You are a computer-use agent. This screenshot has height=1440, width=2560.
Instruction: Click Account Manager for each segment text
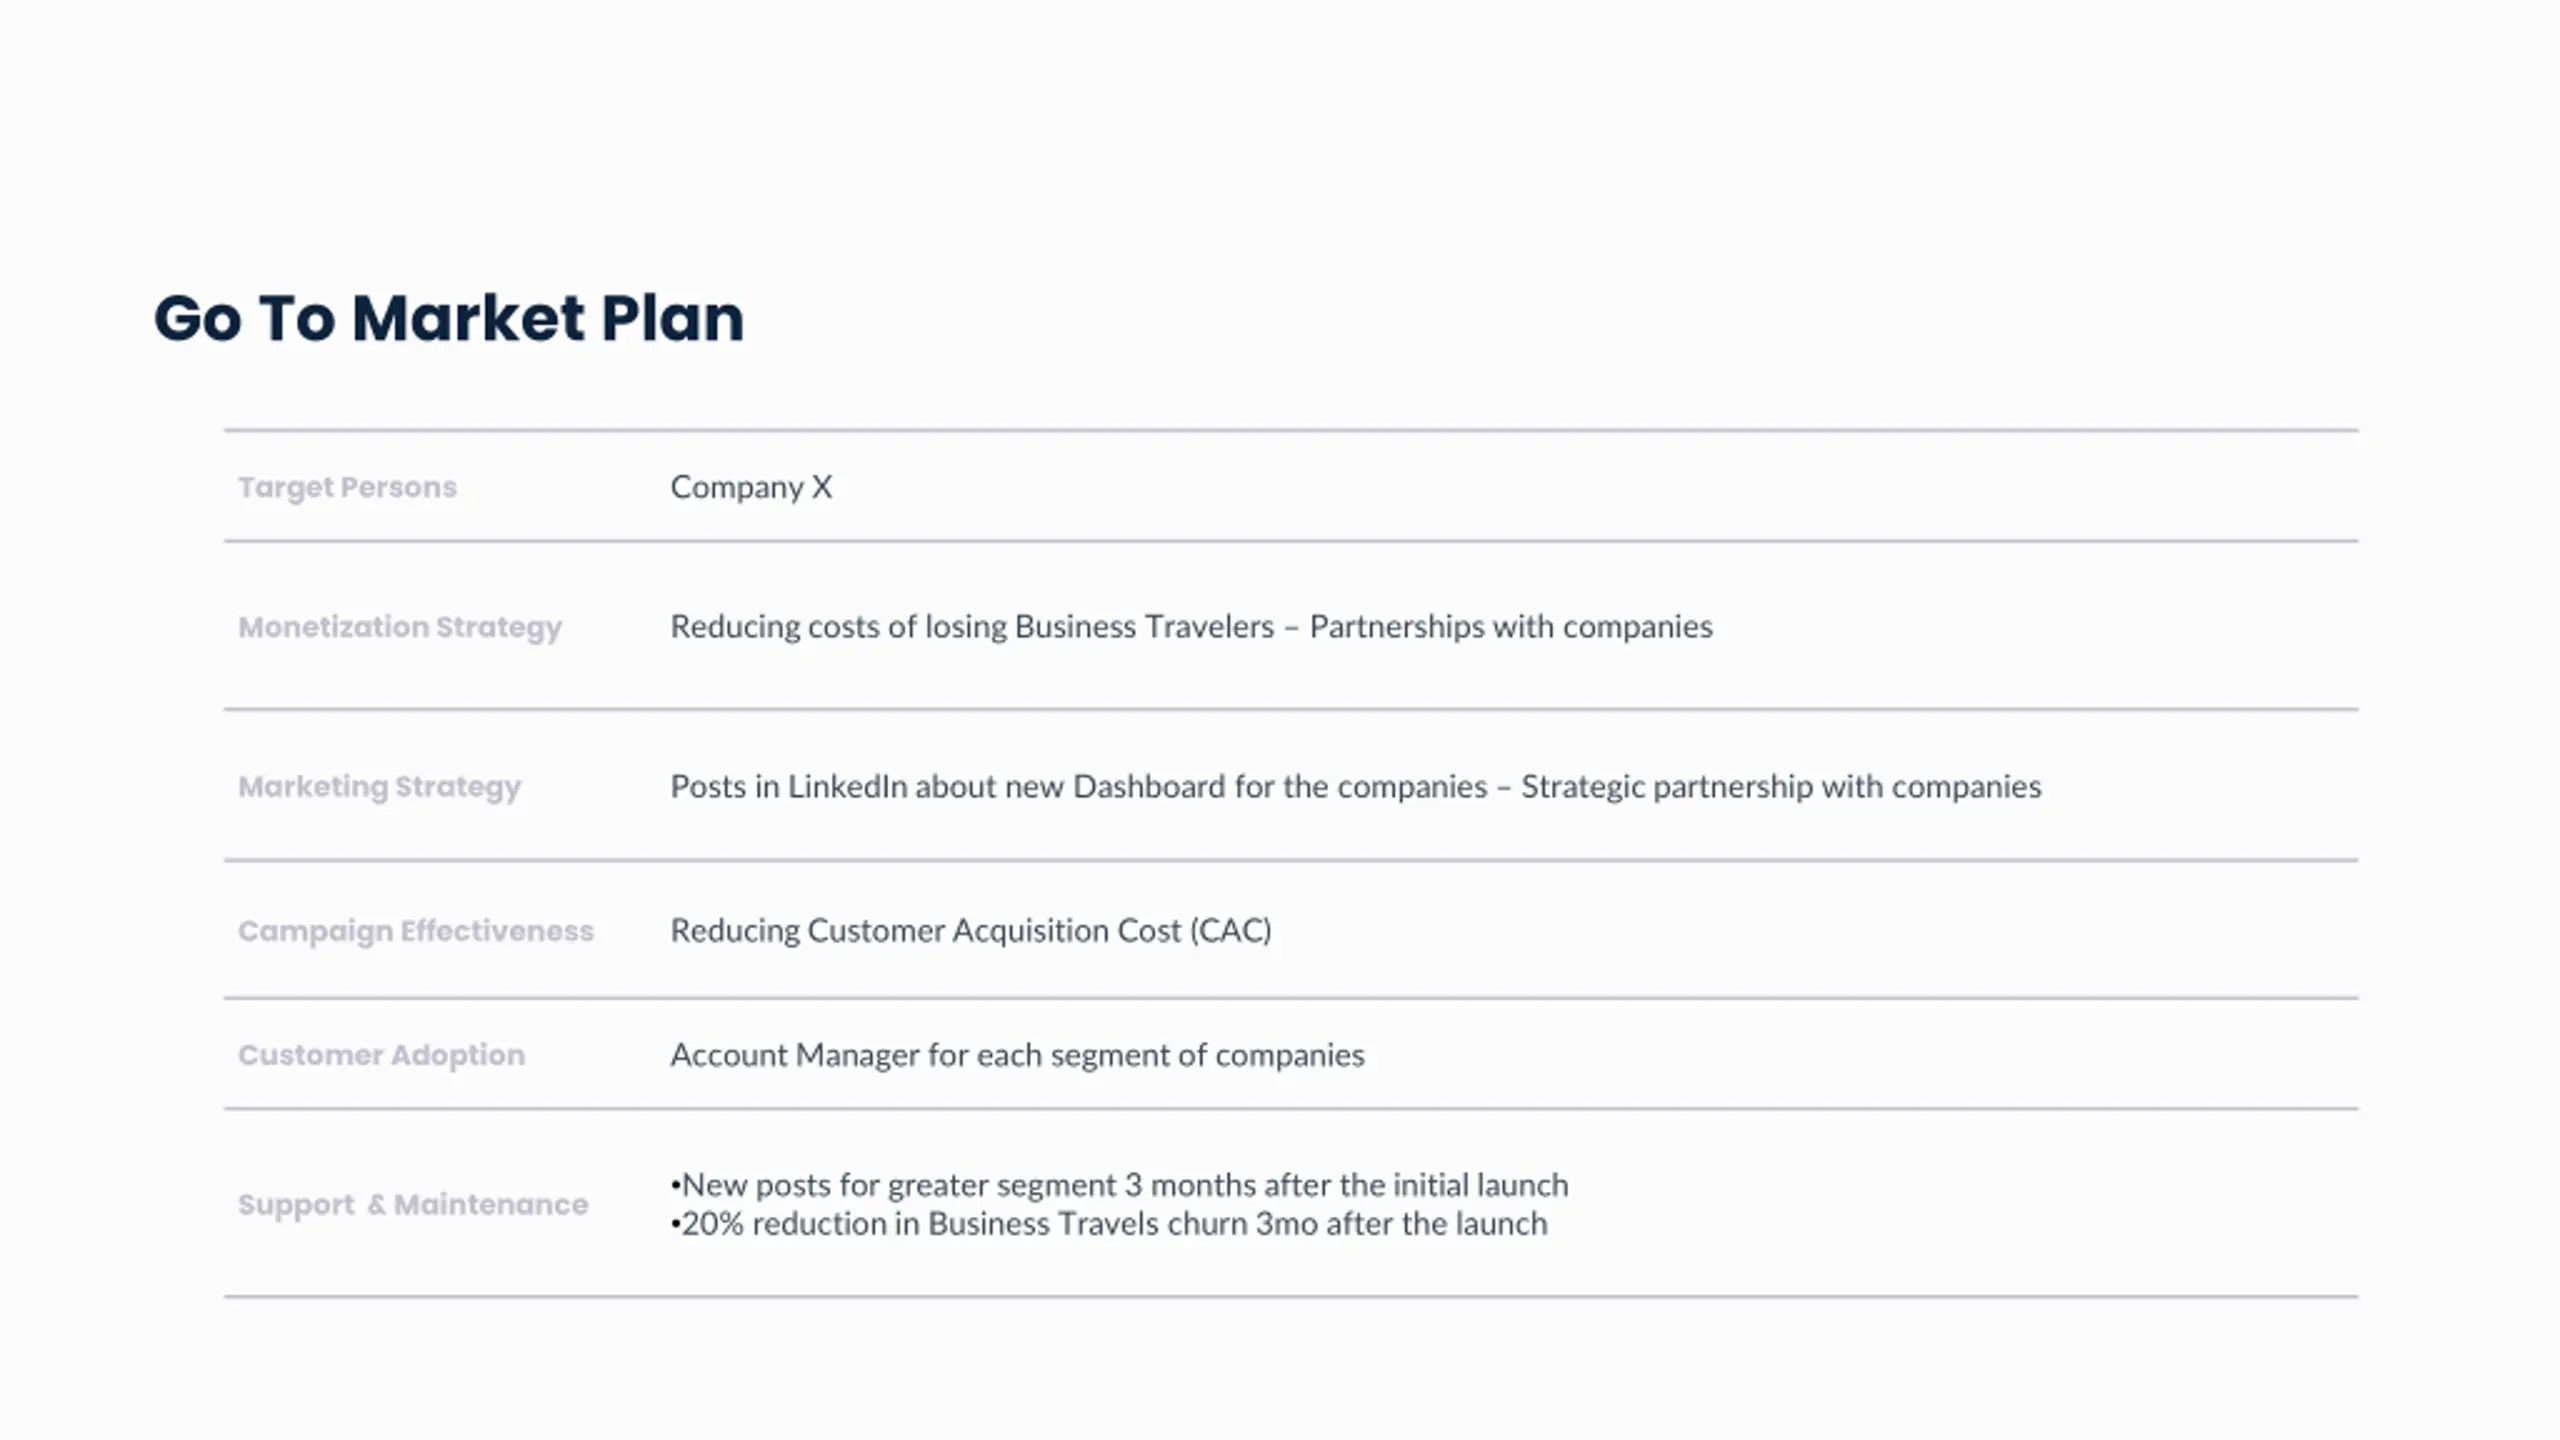pyautogui.click(x=1017, y=1056)
